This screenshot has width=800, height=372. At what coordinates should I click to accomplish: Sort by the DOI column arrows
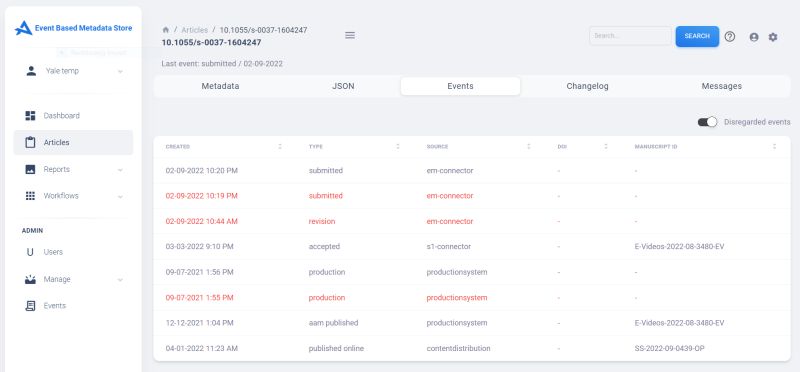pyautogui.click(x=606, y=146)
